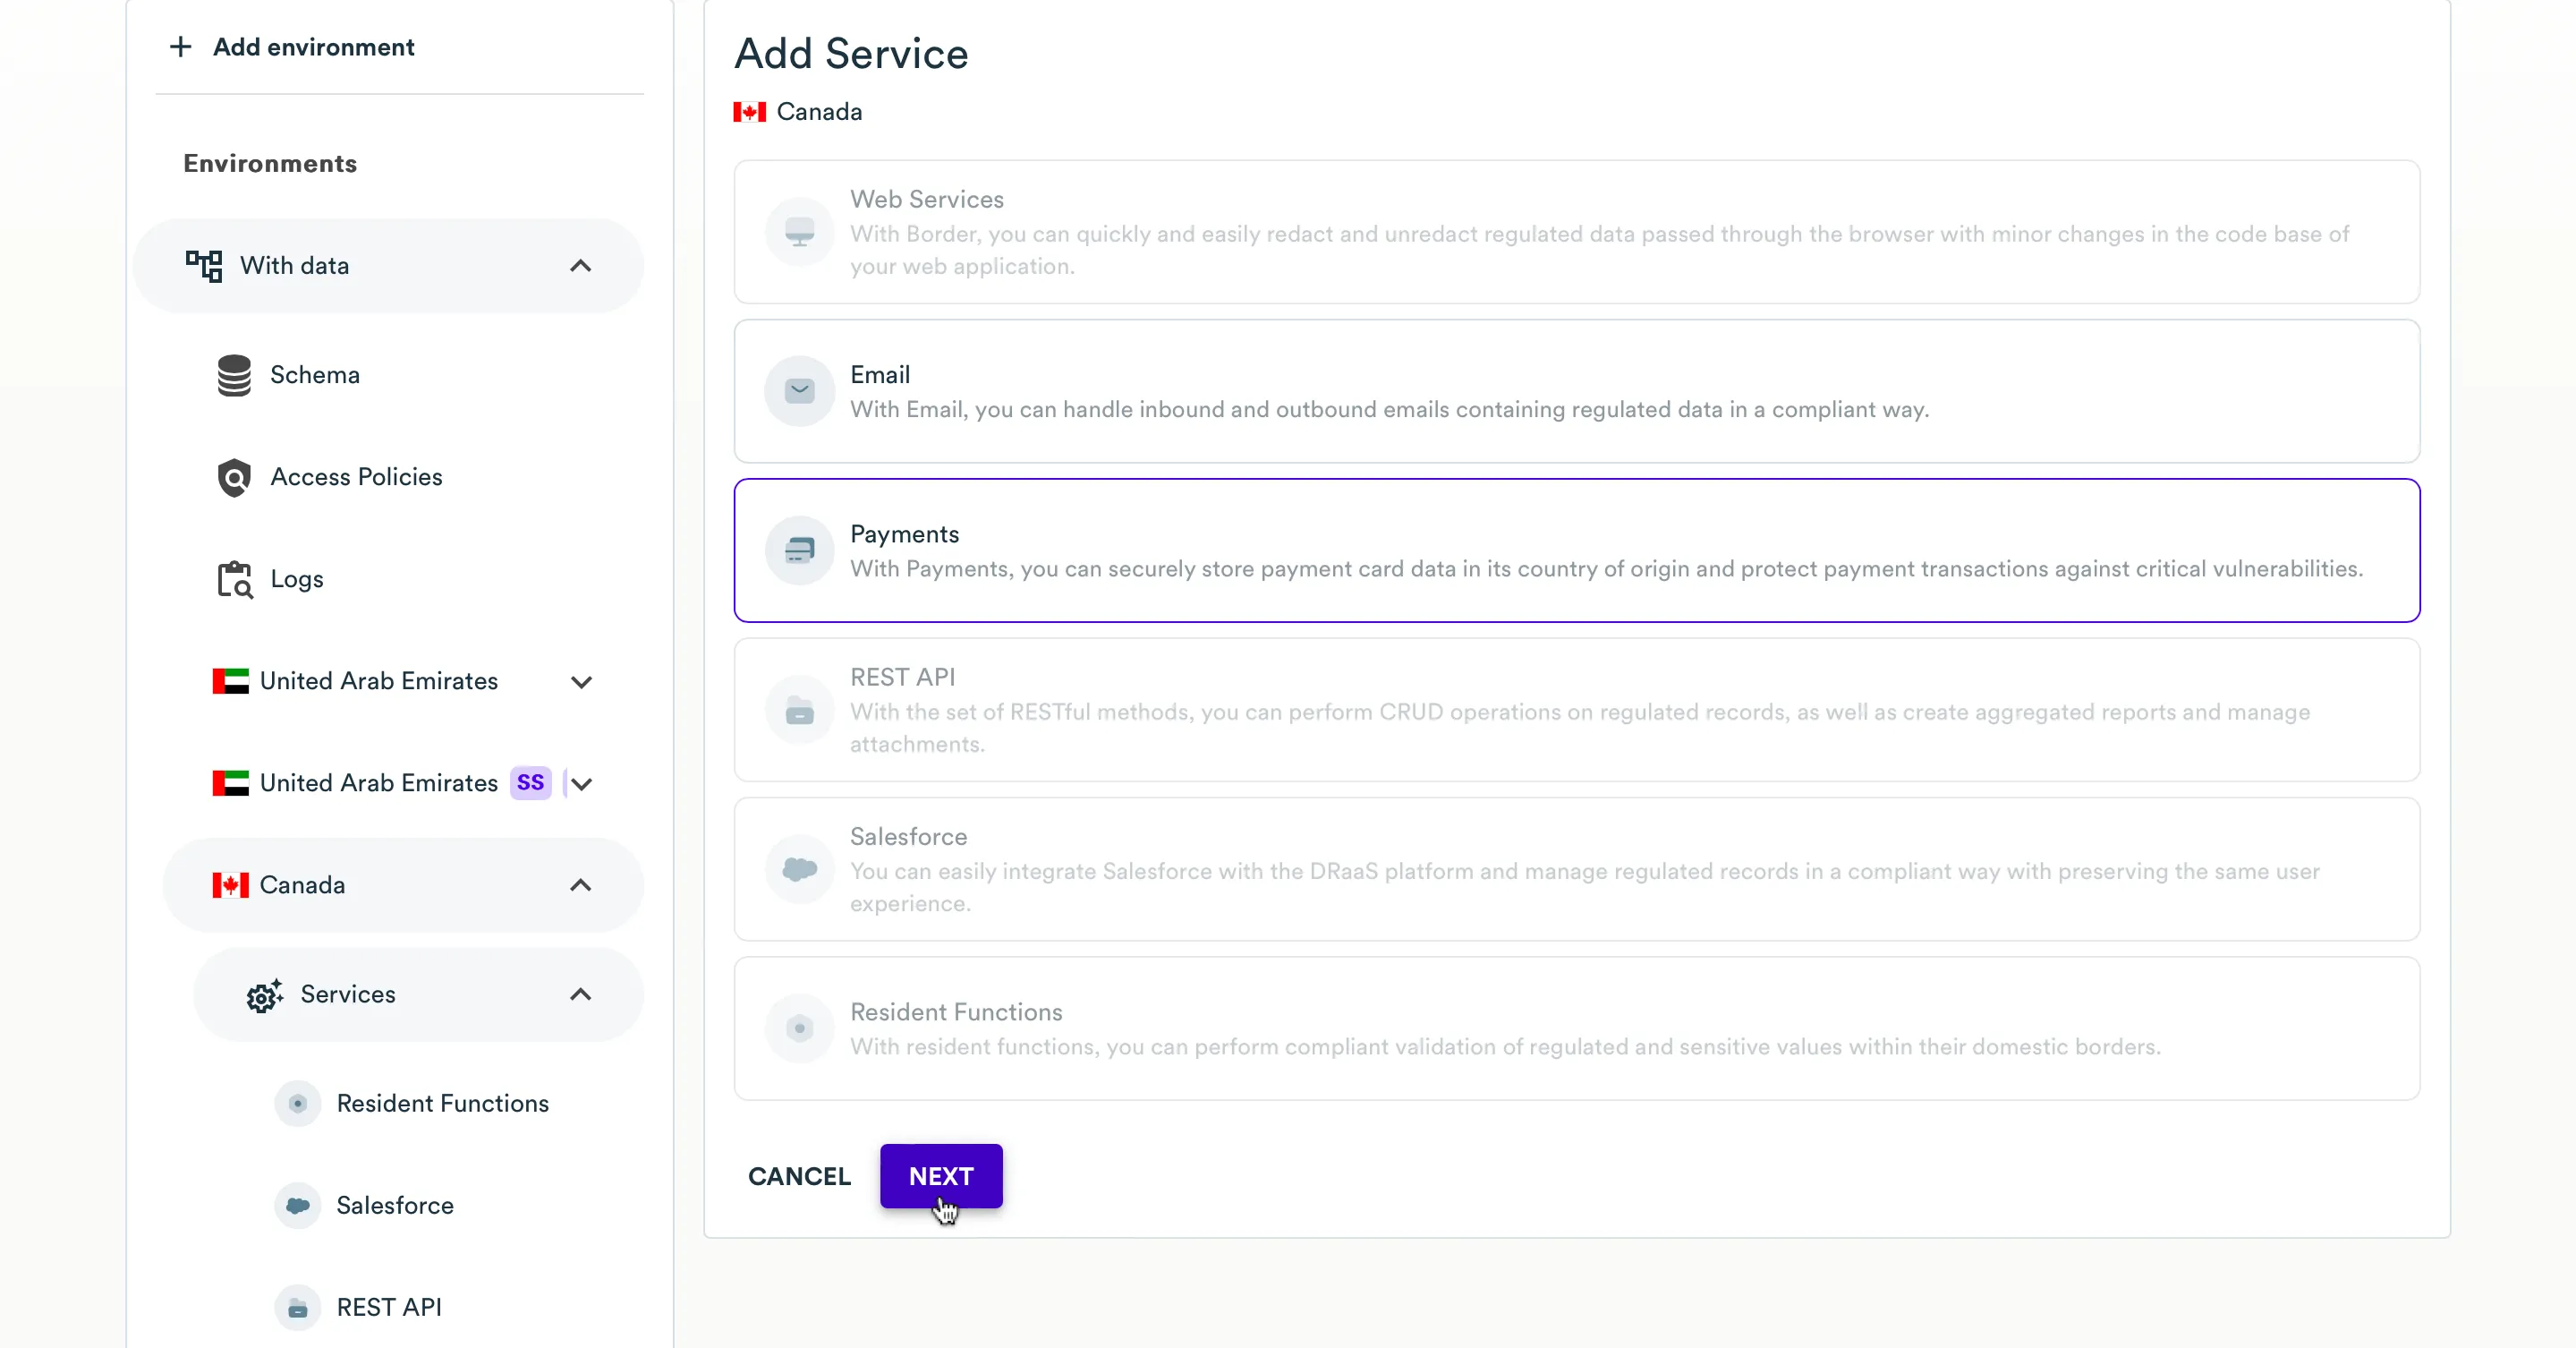2576x1348 pixels.
Task: Click CANCEL to abort adding service
Action: click(x=799, y=1176)
